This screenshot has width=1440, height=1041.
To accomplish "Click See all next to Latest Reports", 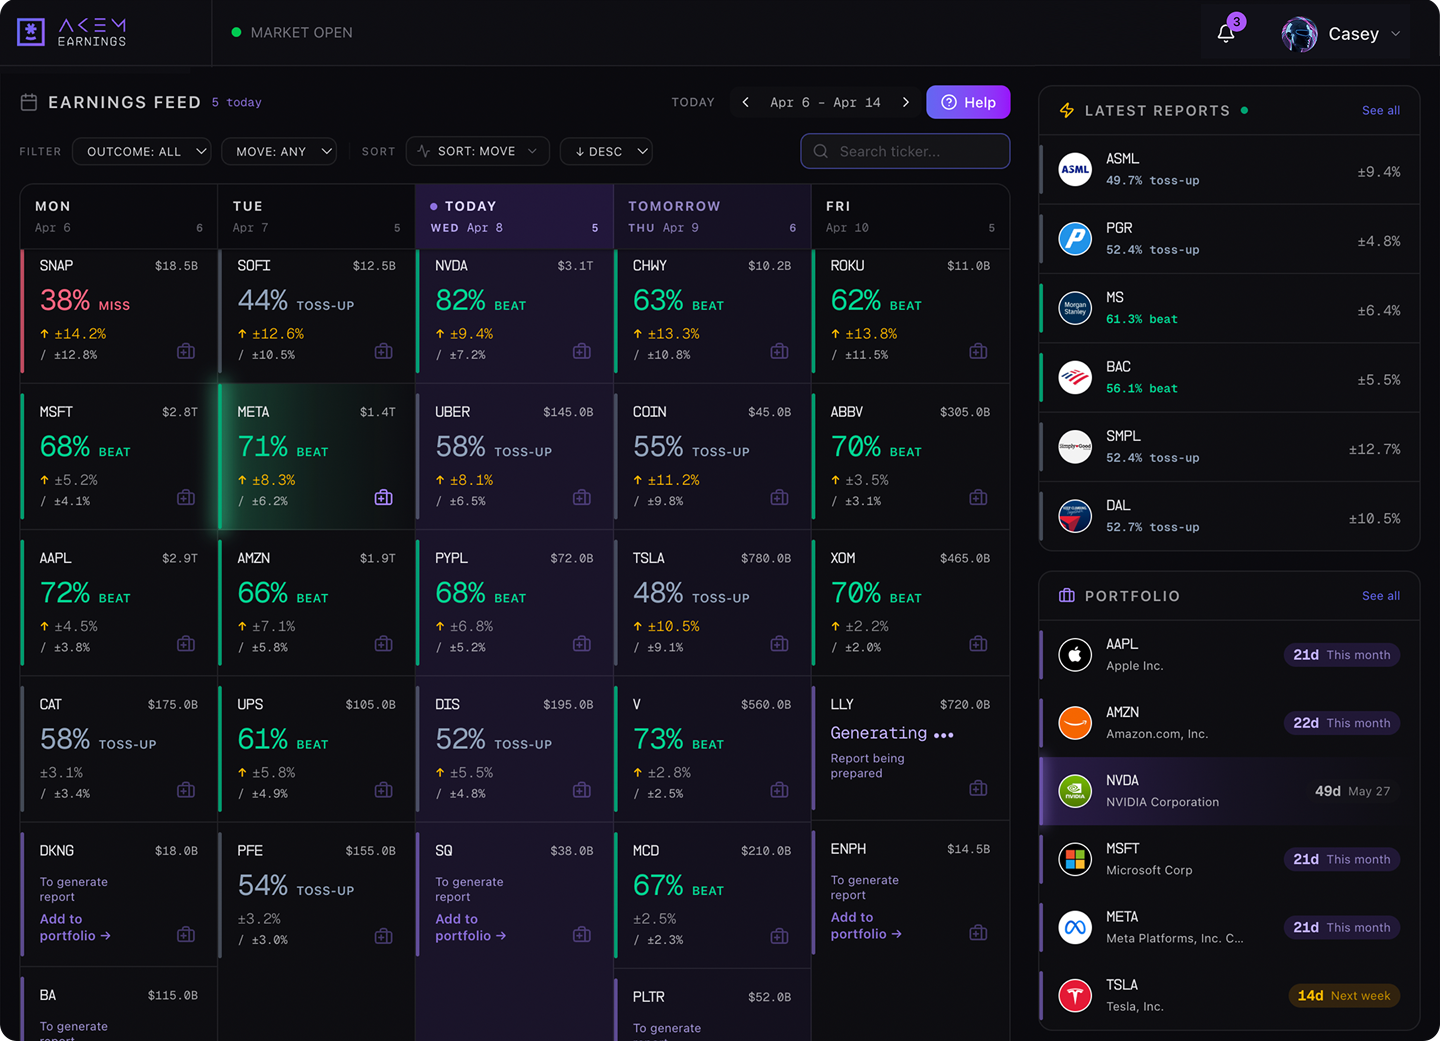I will pyautogui.click(x=1381, y=110).
